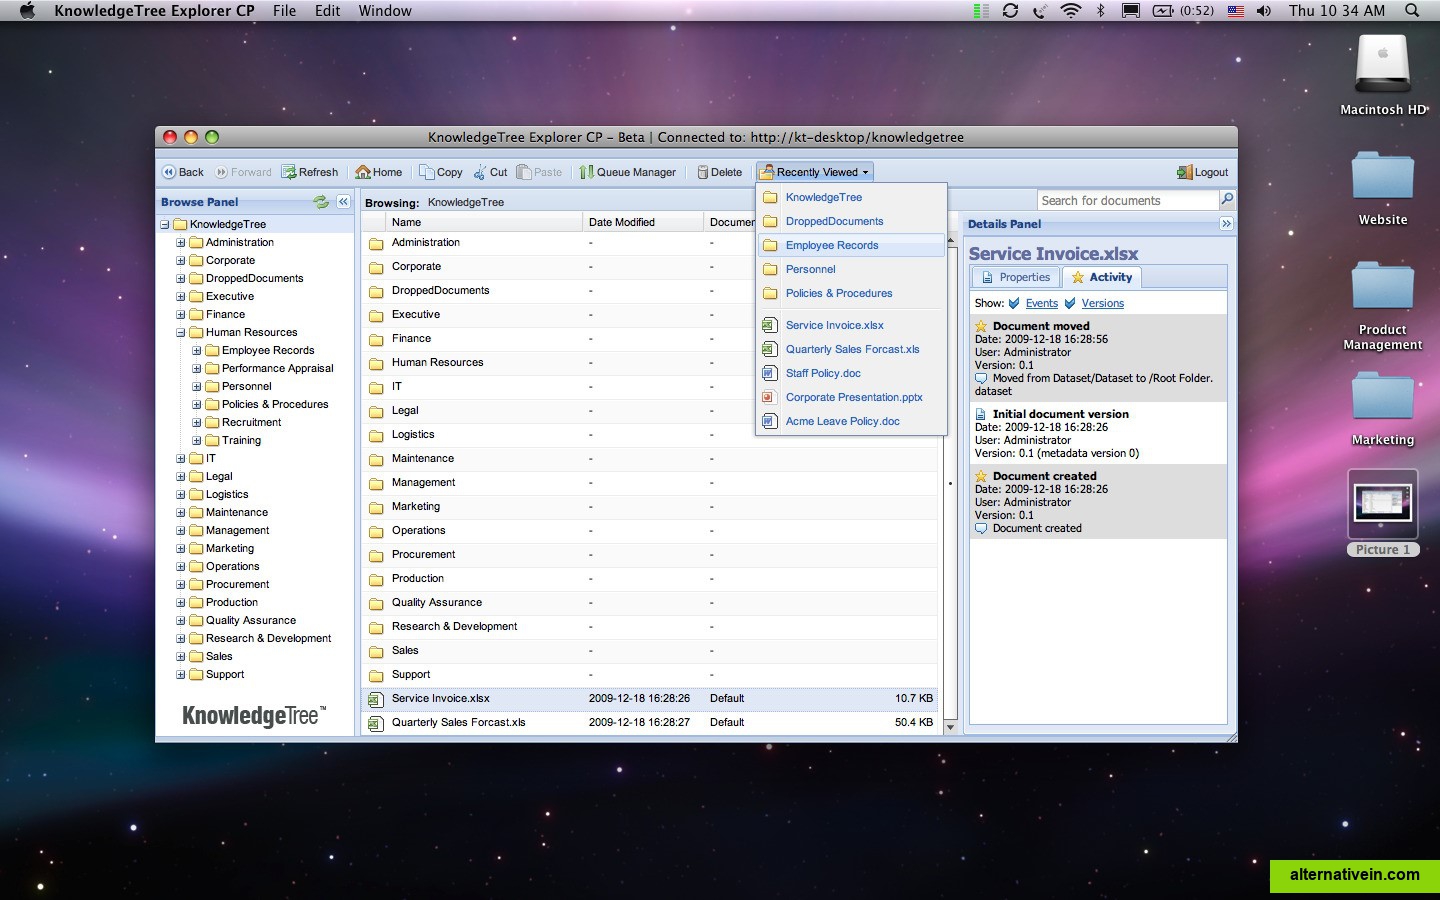Collapse the KnowledgeTree root node

(165, 225)
